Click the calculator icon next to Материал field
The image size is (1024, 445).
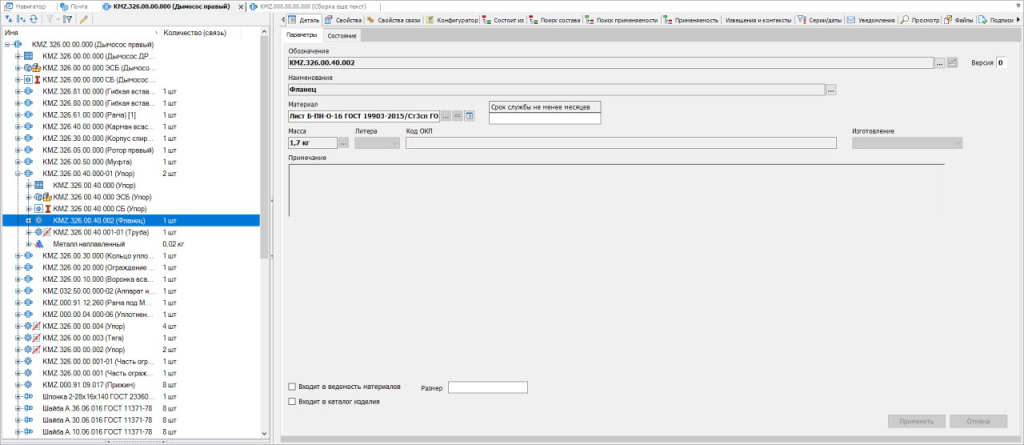(x=469, y=117)
